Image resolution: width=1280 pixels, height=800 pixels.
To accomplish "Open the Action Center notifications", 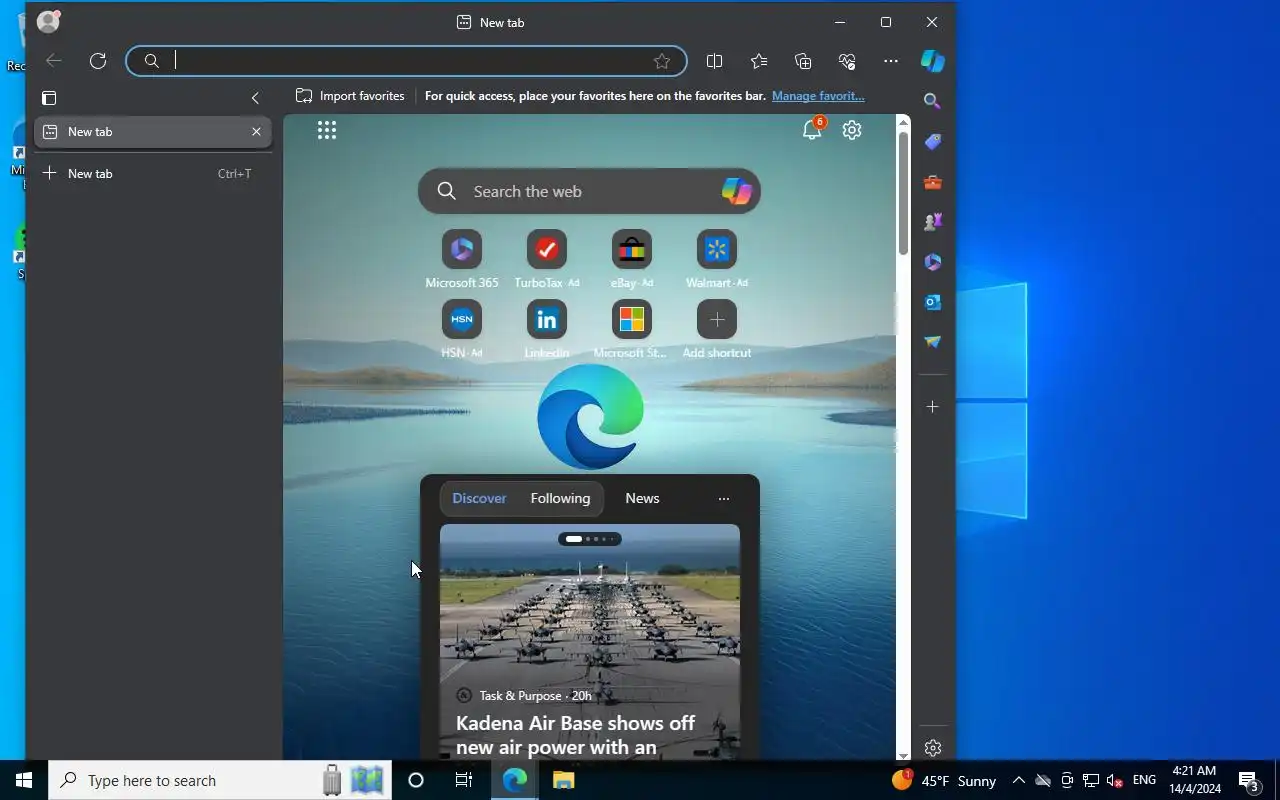I will [1248, 780].
